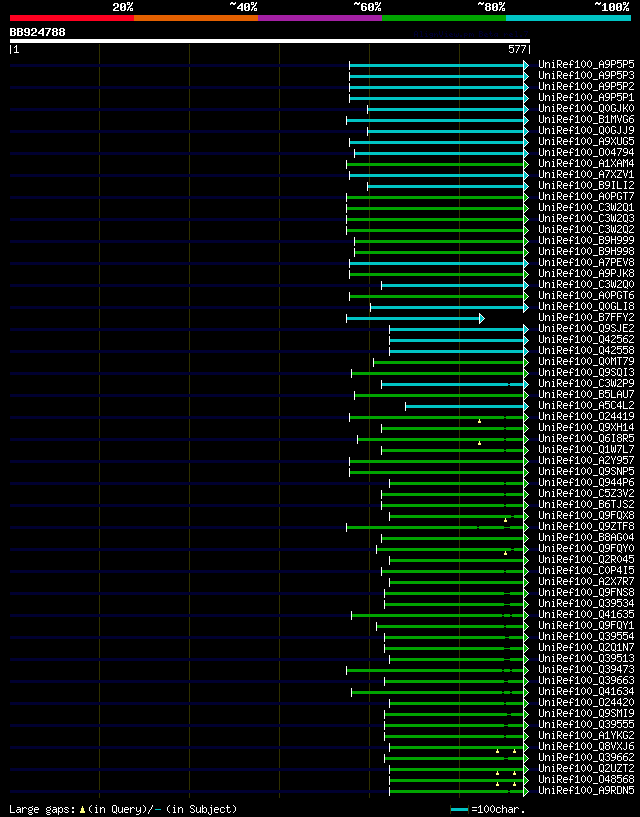Open hit UniRef100_A9P5P5
The width and height of the screenshot is (640, 817).
(586, 65)
